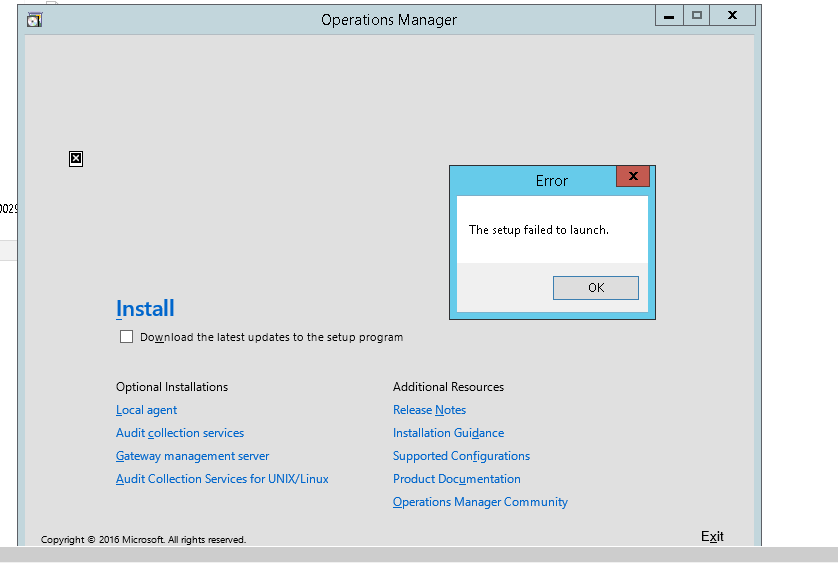Open Audit collection services link
The image size is (838, 563).
coord(180,433)
